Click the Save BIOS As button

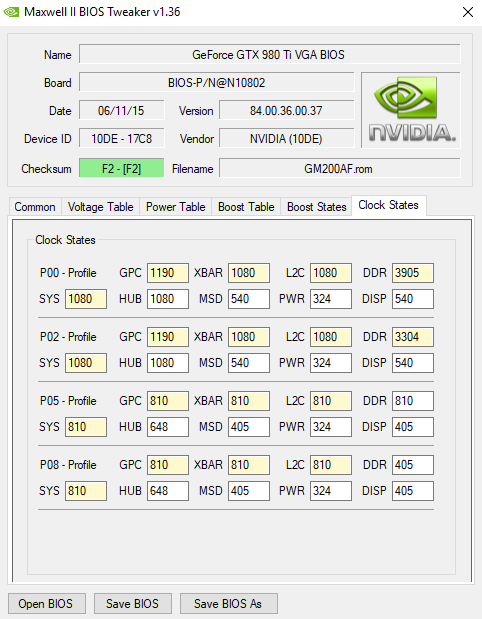(x=229, y=604)
